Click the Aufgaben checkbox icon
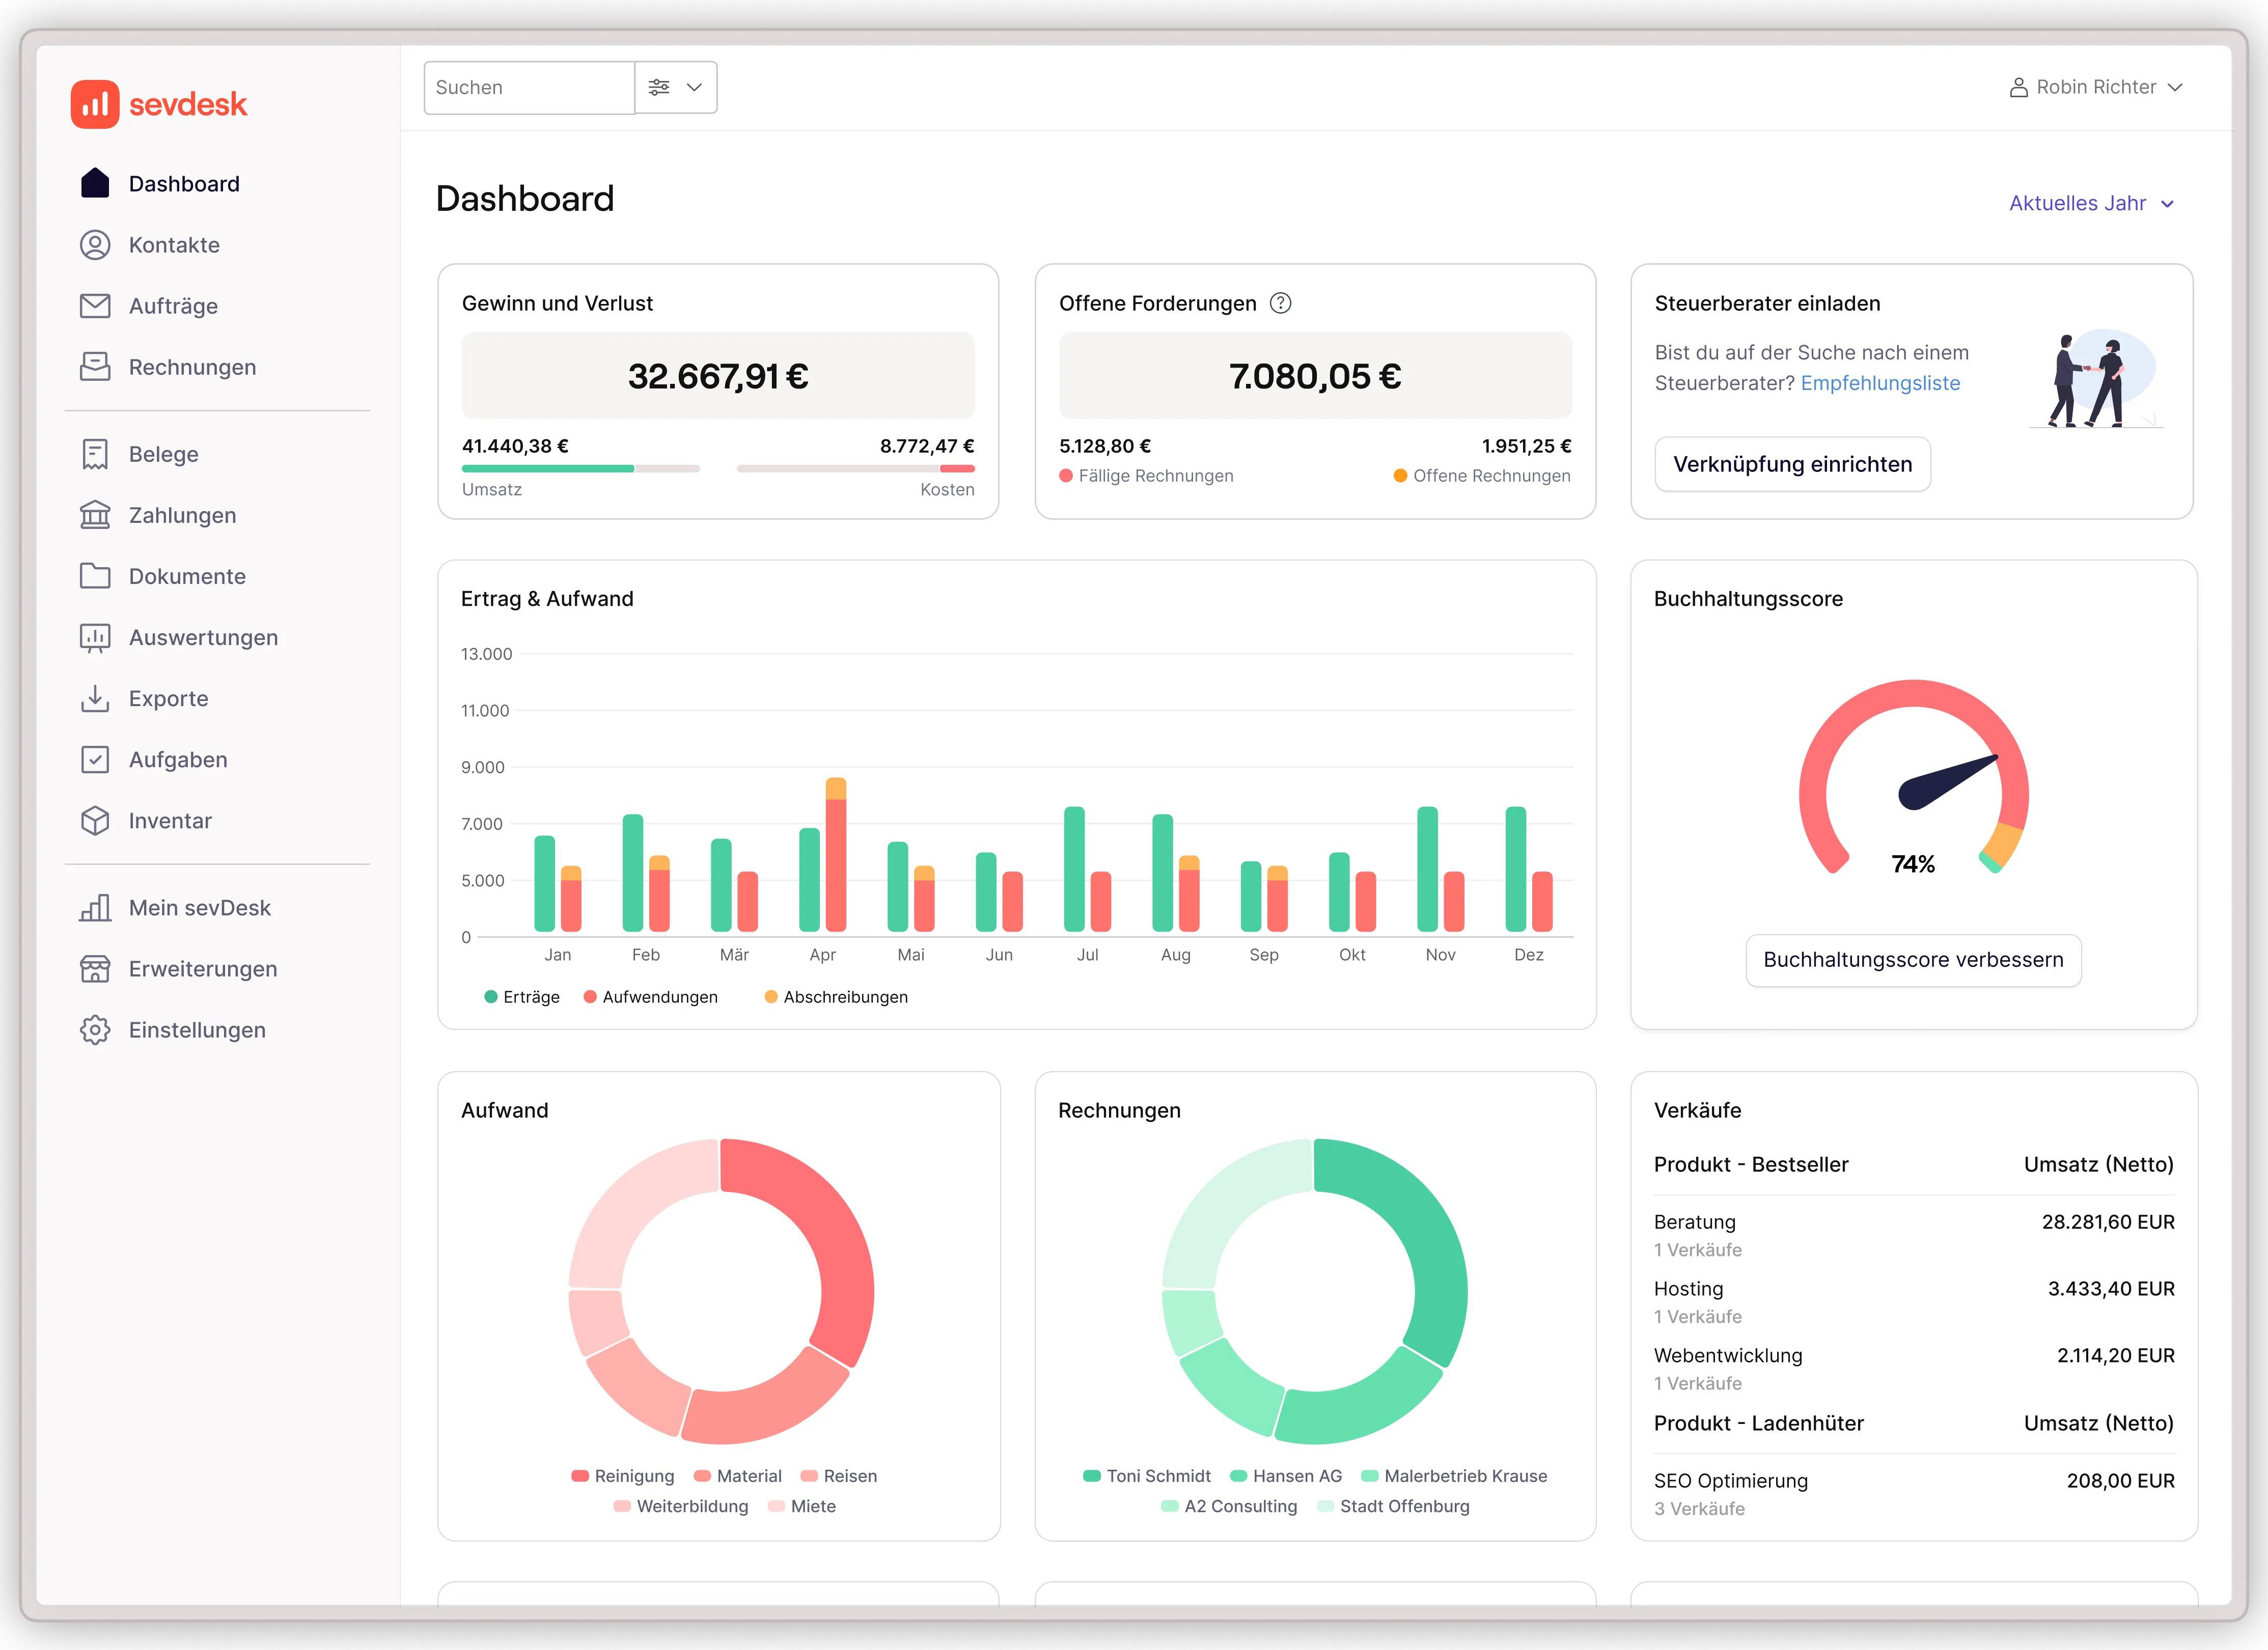 tap(95, 760)
